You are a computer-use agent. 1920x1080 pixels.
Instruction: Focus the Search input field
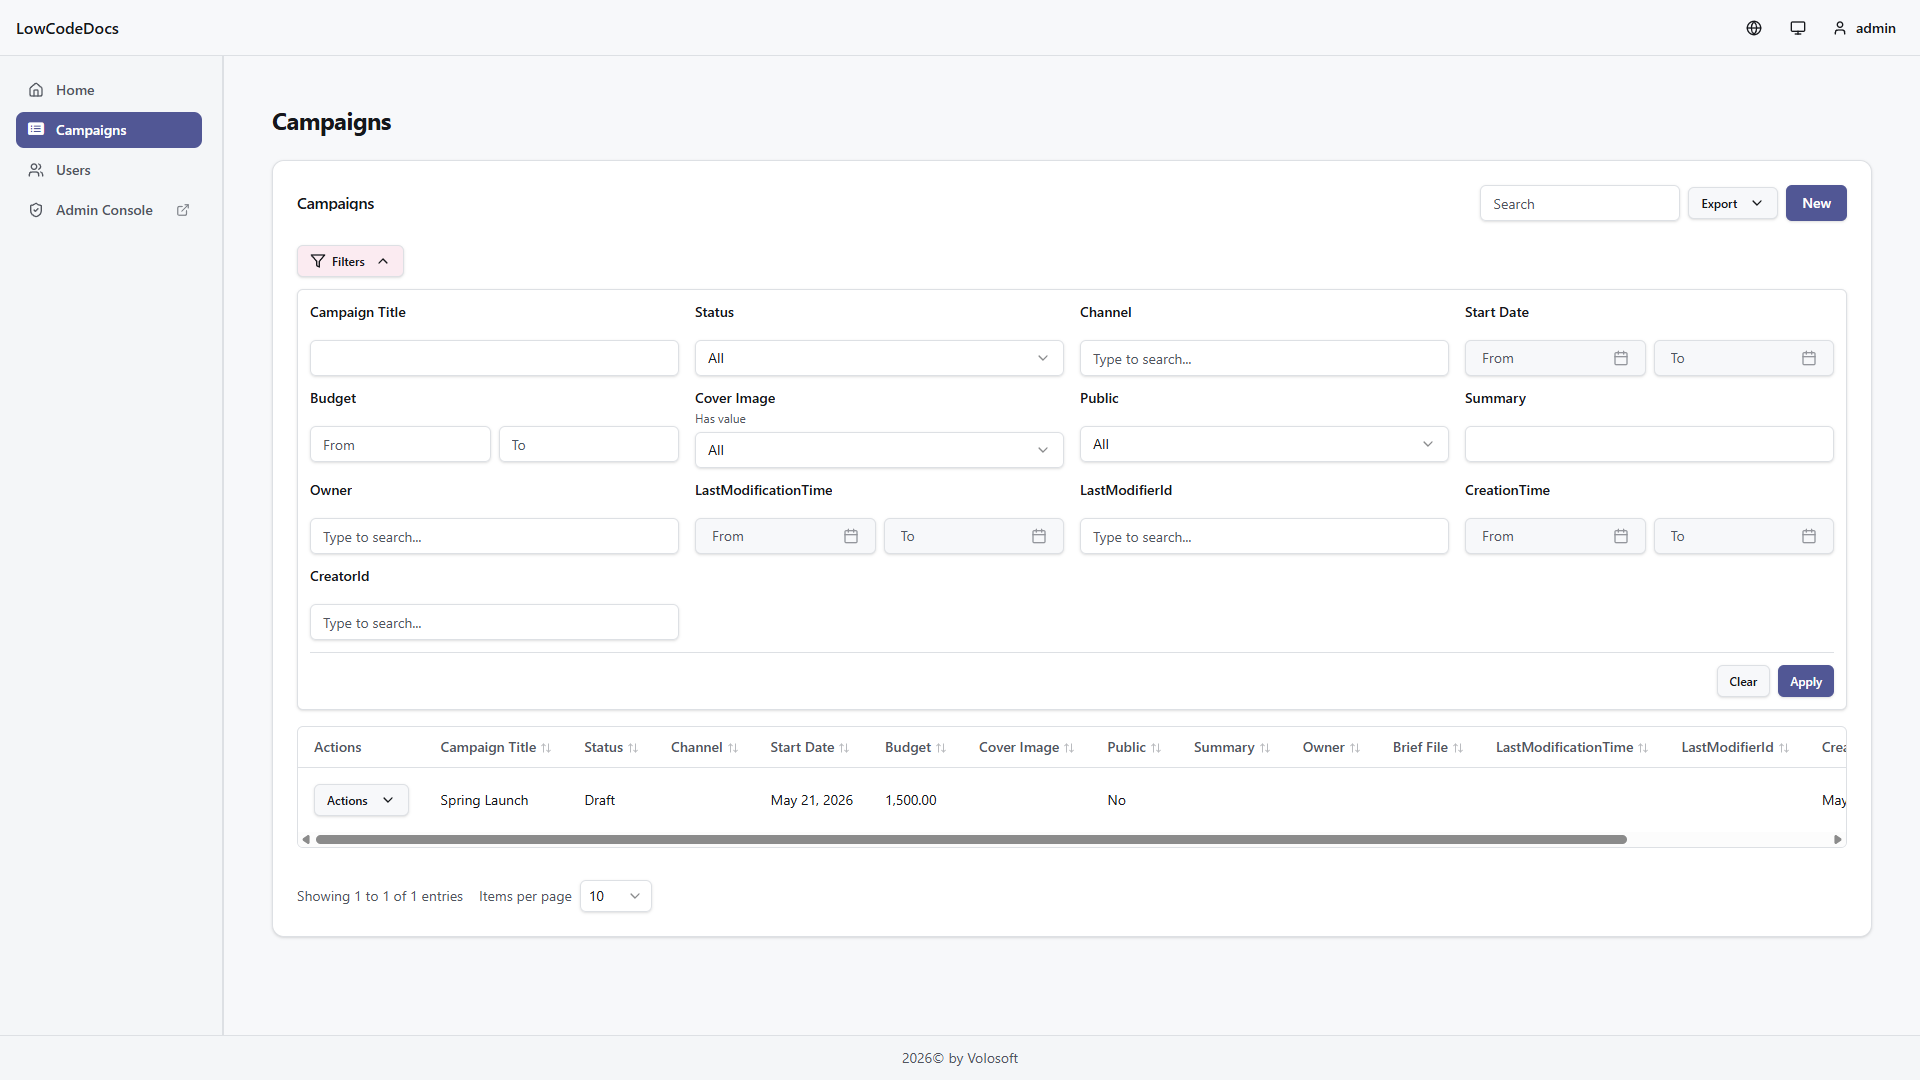coord(1579,203)
